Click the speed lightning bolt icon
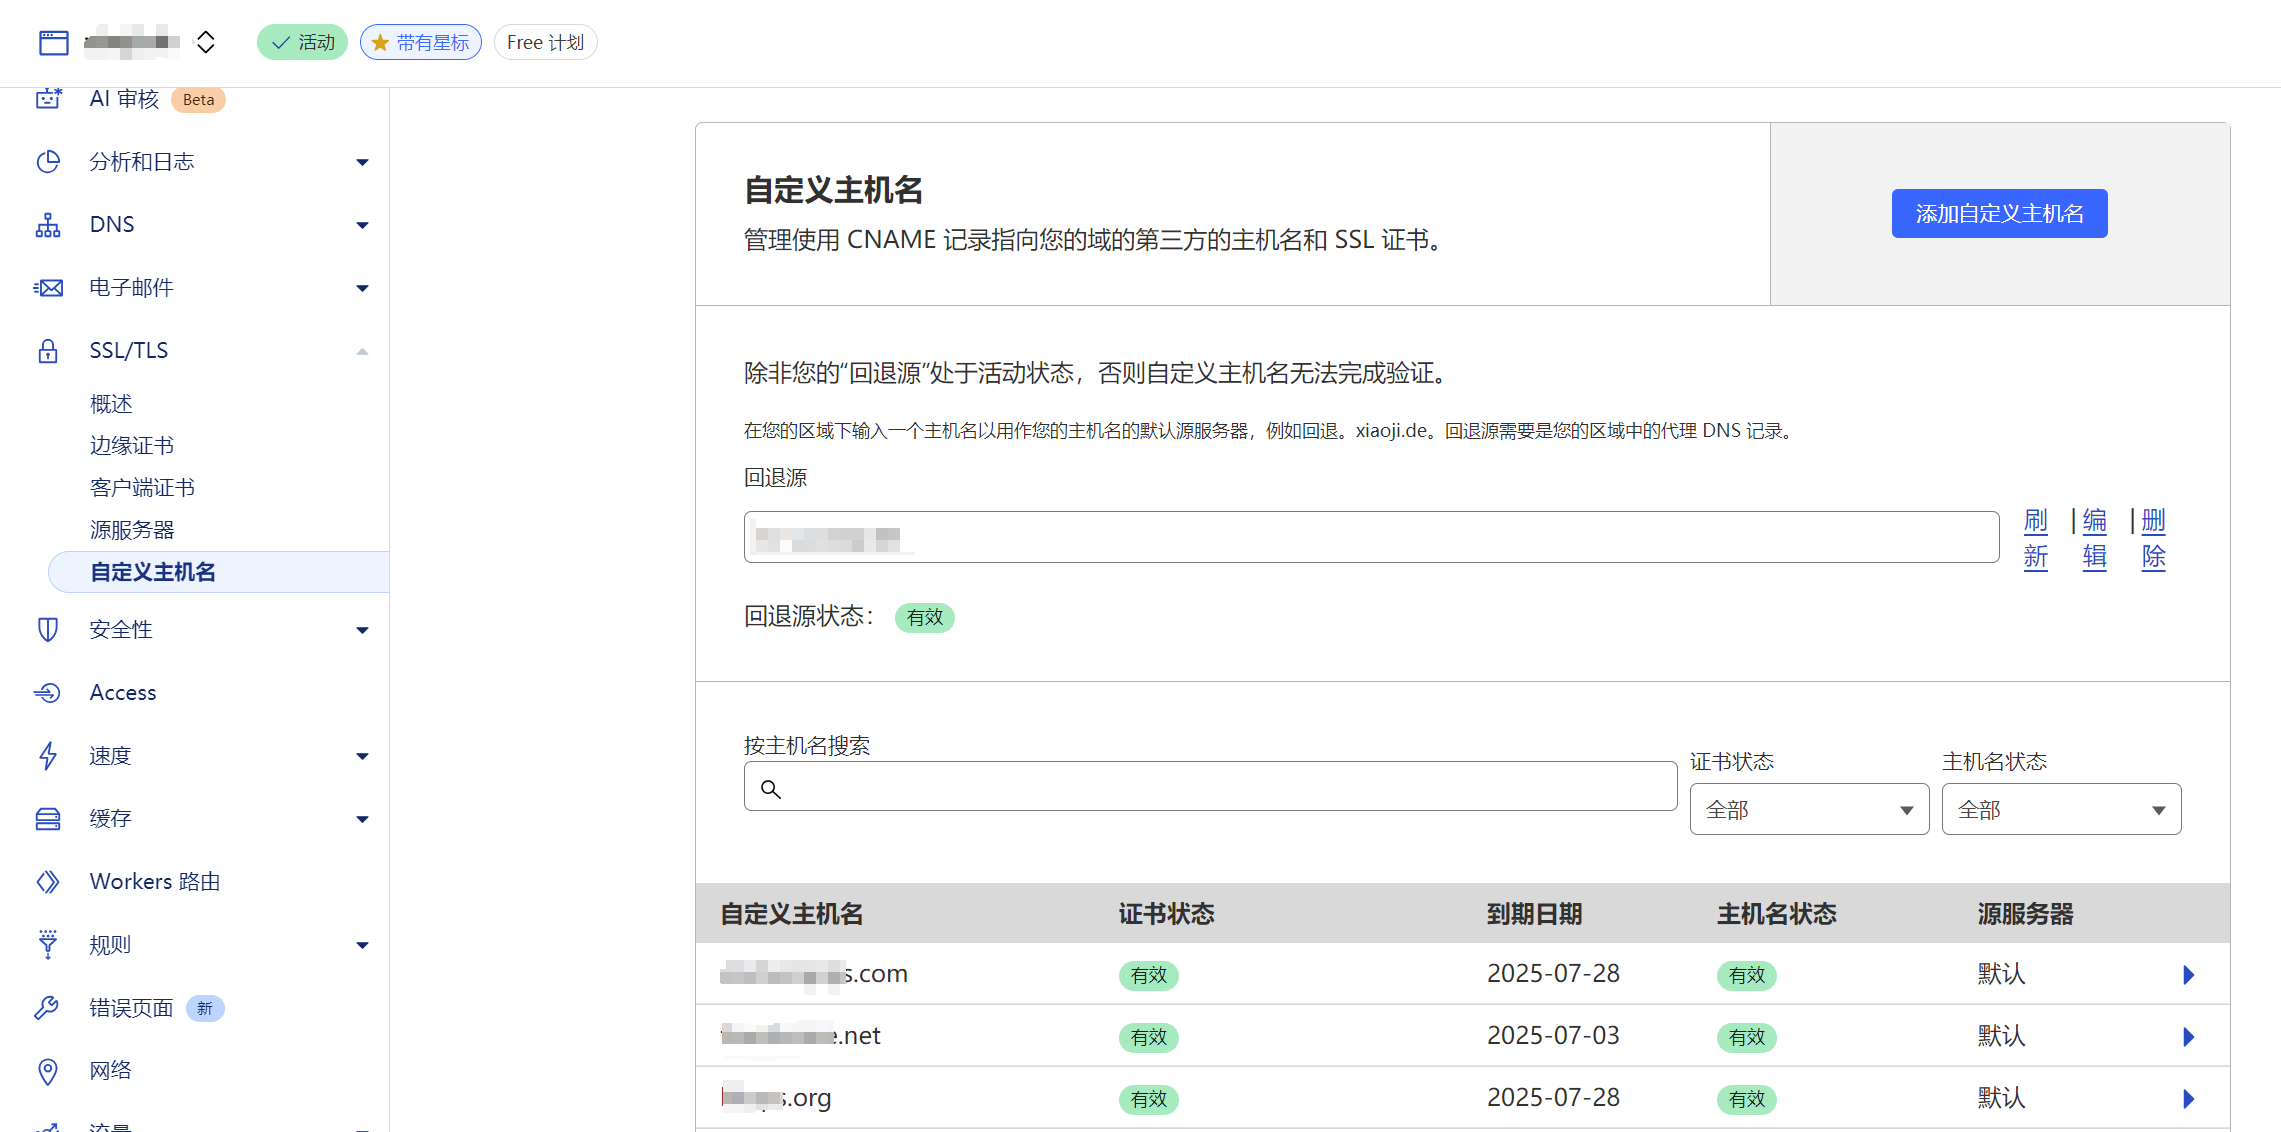Image resolution: width=2281 pixels, height=1132 pixels. [x=48, y=756]
